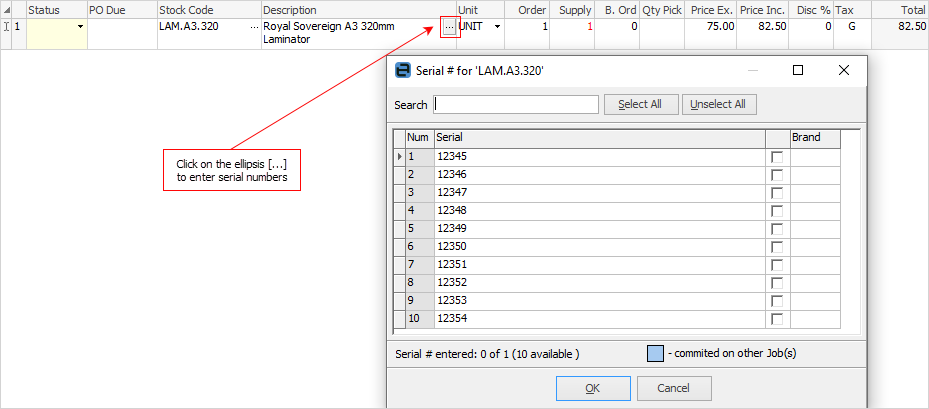929x409 pixels.
Task: Click the Search input field
Action: pyautogui.click(x=516, y=104)
